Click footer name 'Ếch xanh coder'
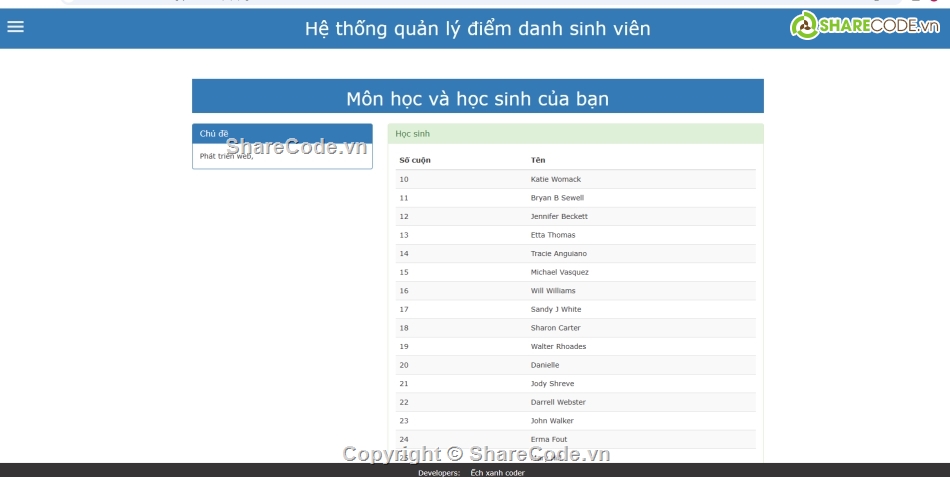 tap(497, 473)
